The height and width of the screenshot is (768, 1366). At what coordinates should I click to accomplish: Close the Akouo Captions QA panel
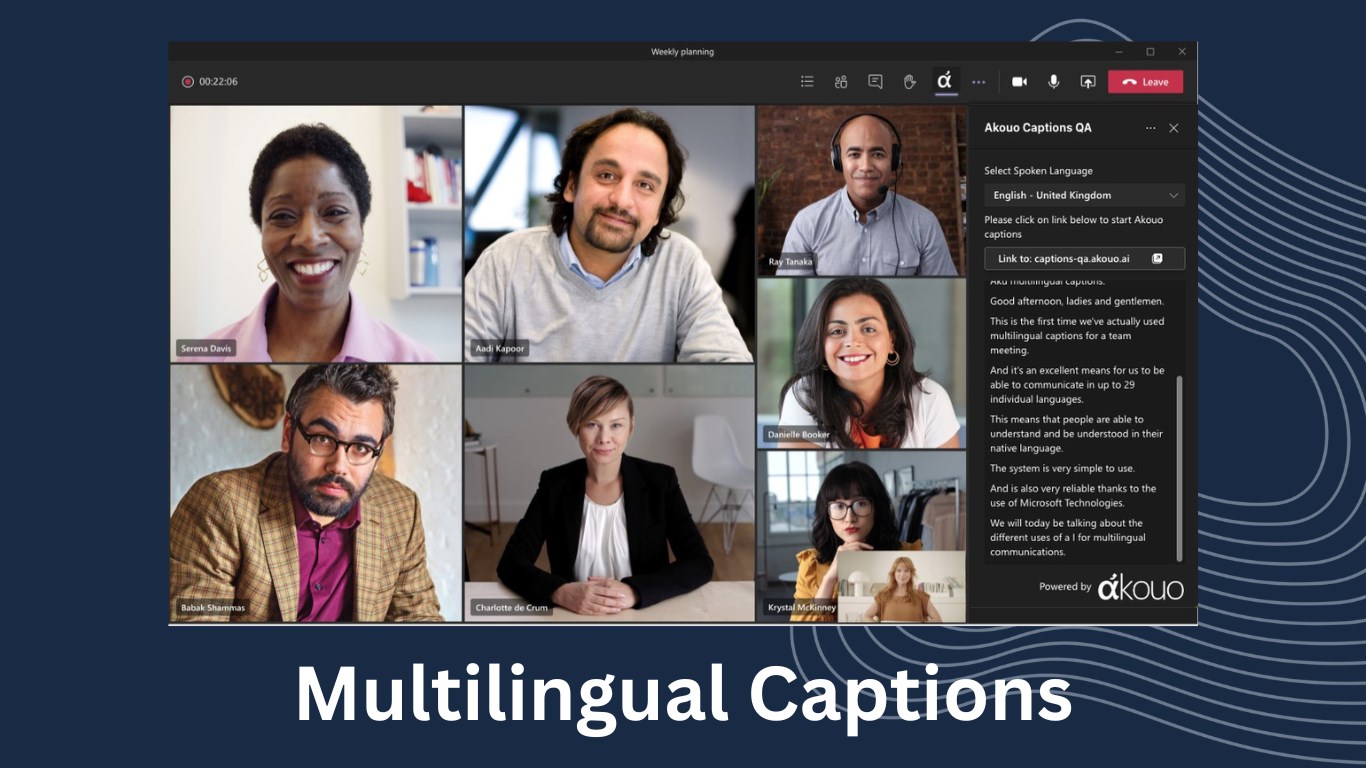[1174, 128]
